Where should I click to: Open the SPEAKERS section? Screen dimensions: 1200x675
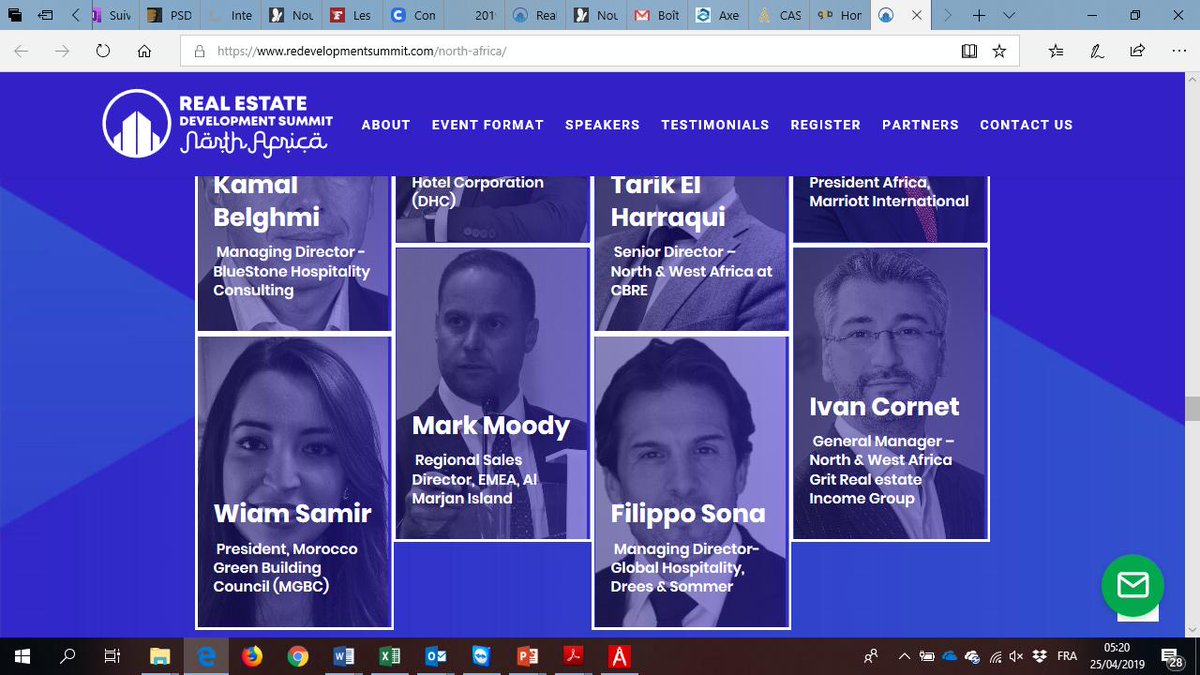tap(602, 125)
